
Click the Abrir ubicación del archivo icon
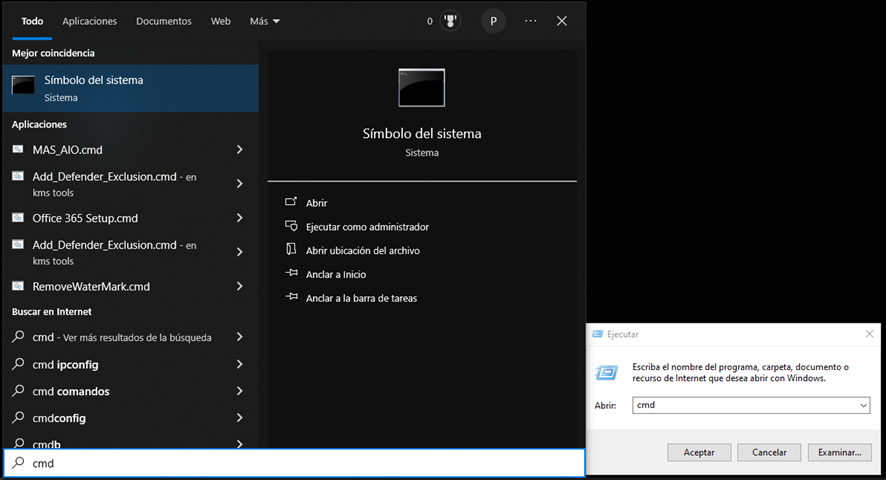291,249
